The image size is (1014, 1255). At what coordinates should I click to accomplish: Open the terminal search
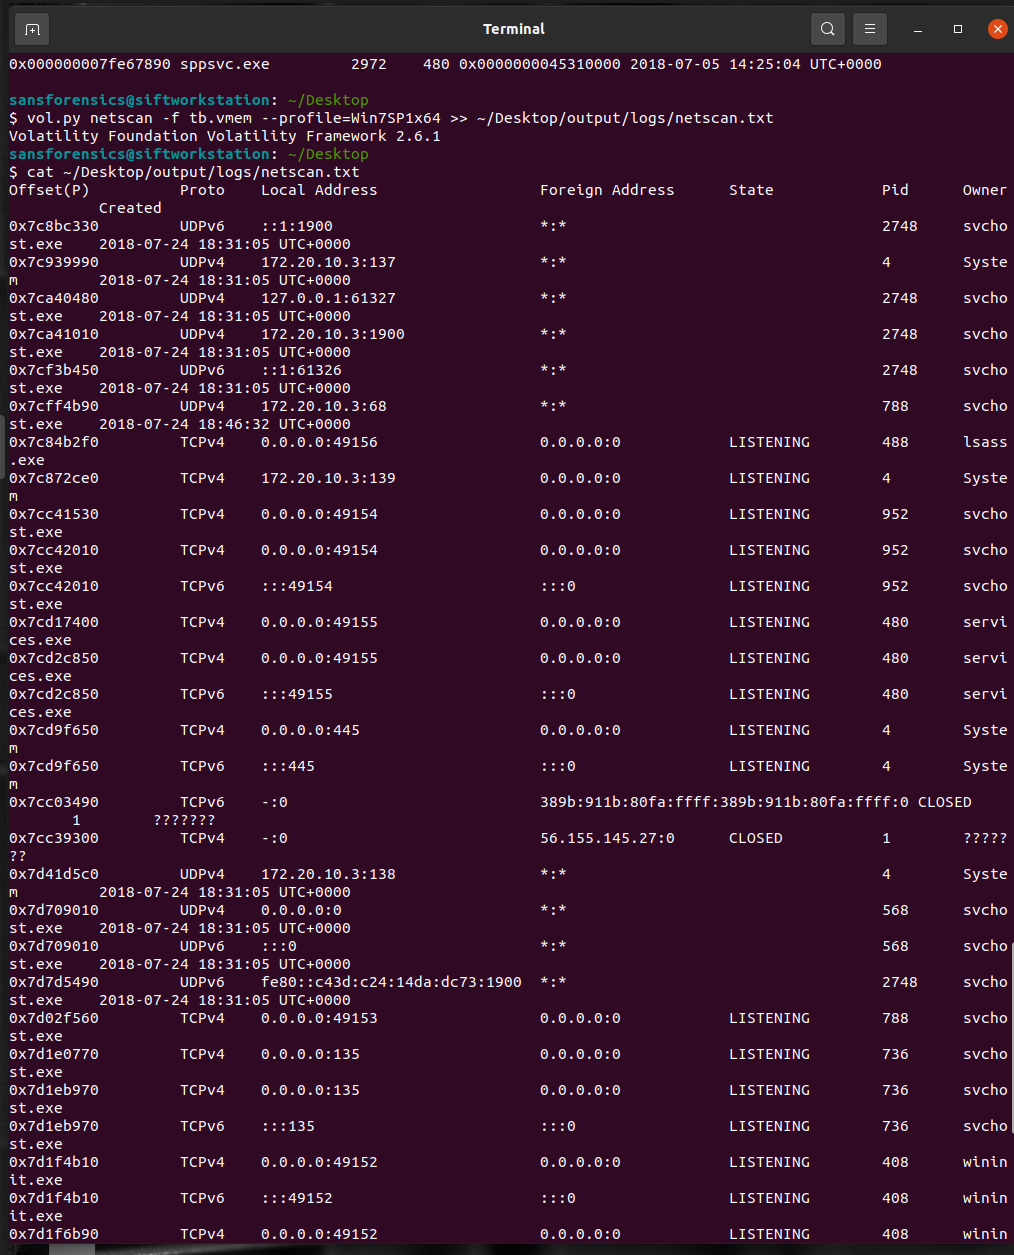tap(828, 29)
